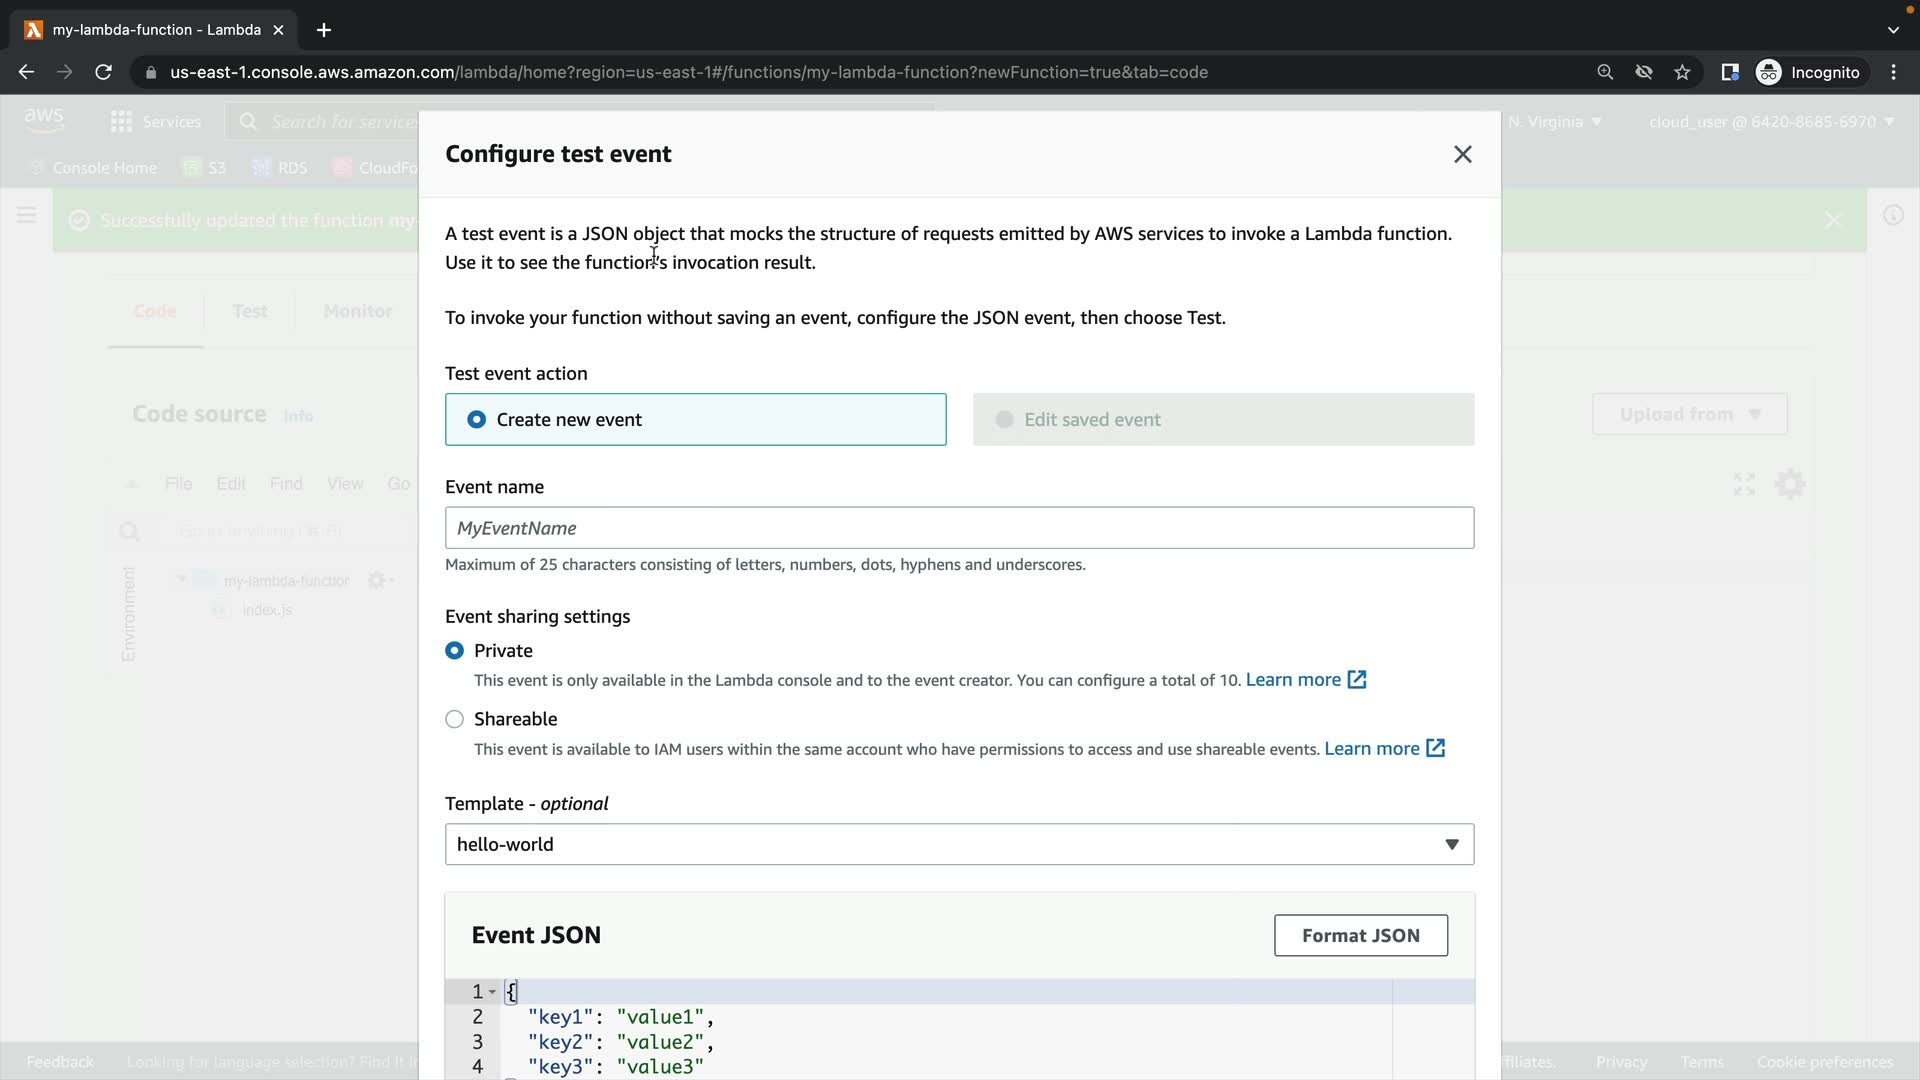Select Create new event radio option

477,420
